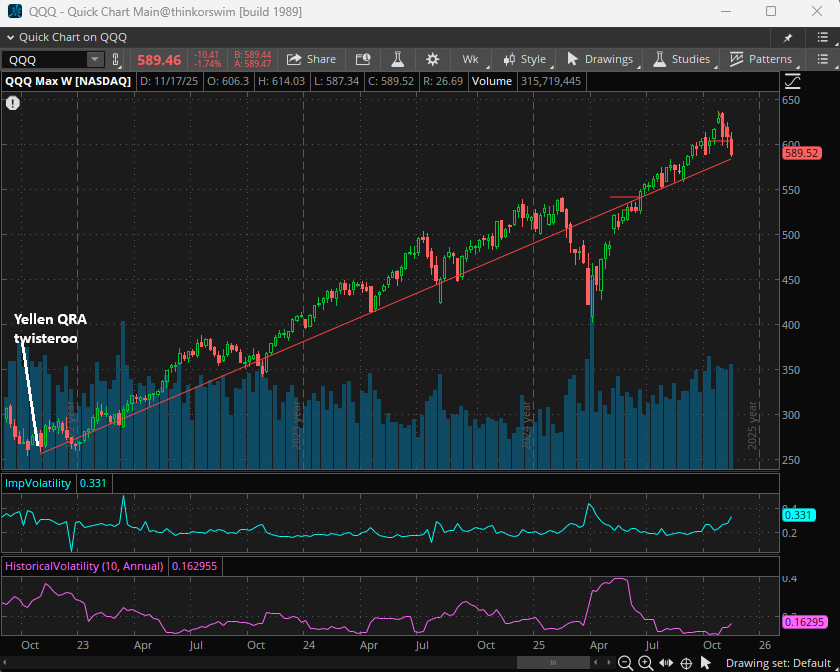Click the 0.162955 historical volatility value
This screenshot has height=672, width=840.
point(194,566)
